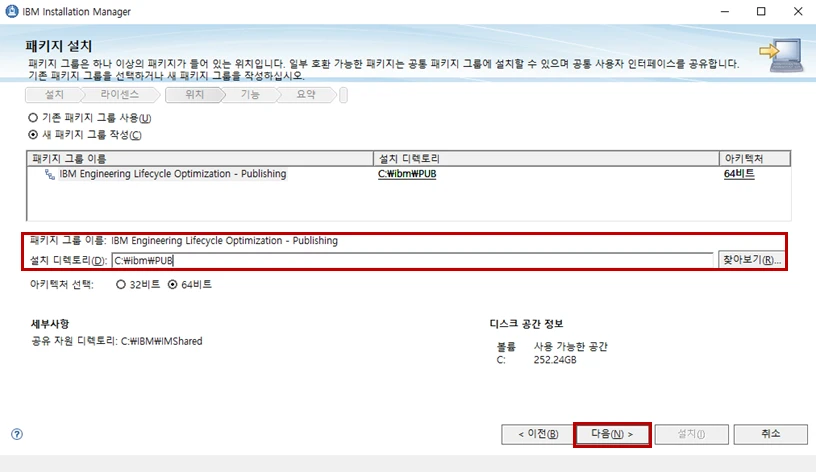
Task: Choose the 새 패키지 그룹 작성 option
Action: [x=33, y=135]
